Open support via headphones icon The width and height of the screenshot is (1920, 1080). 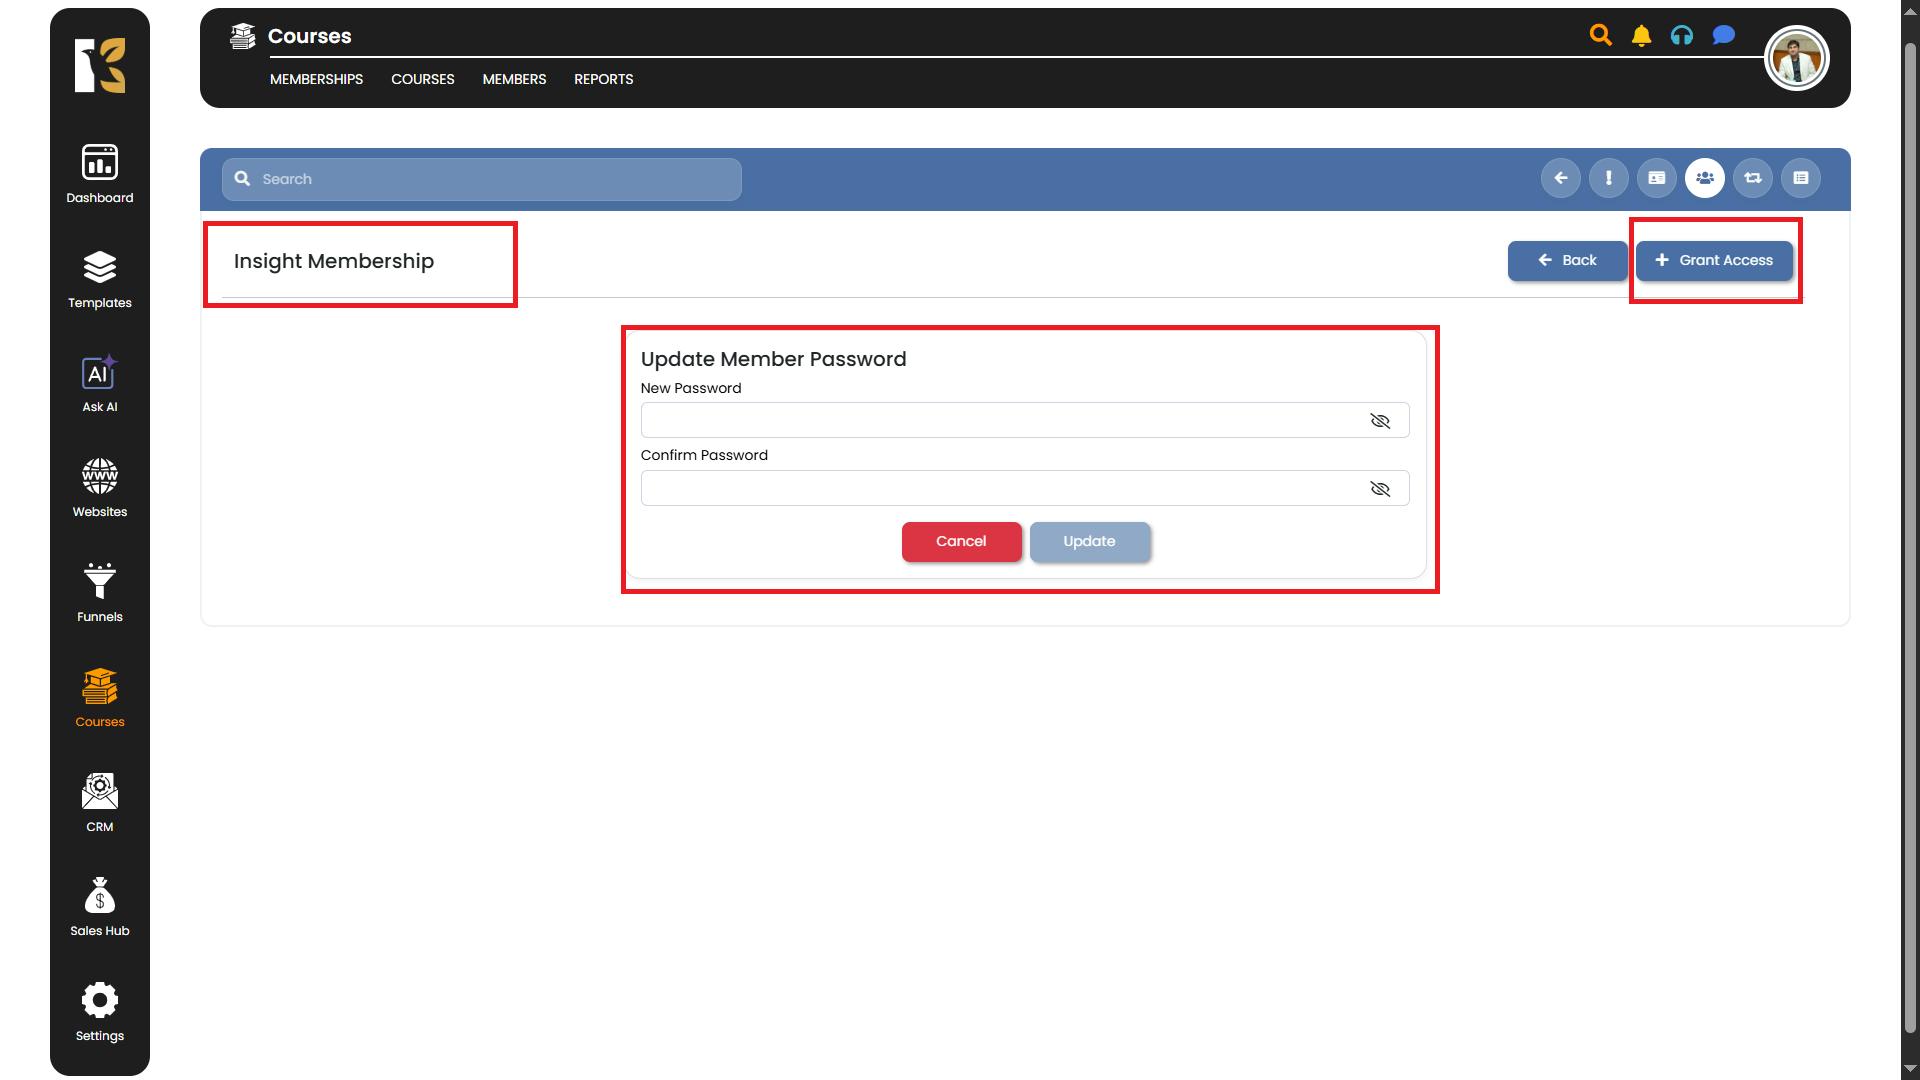(1682, 36)
